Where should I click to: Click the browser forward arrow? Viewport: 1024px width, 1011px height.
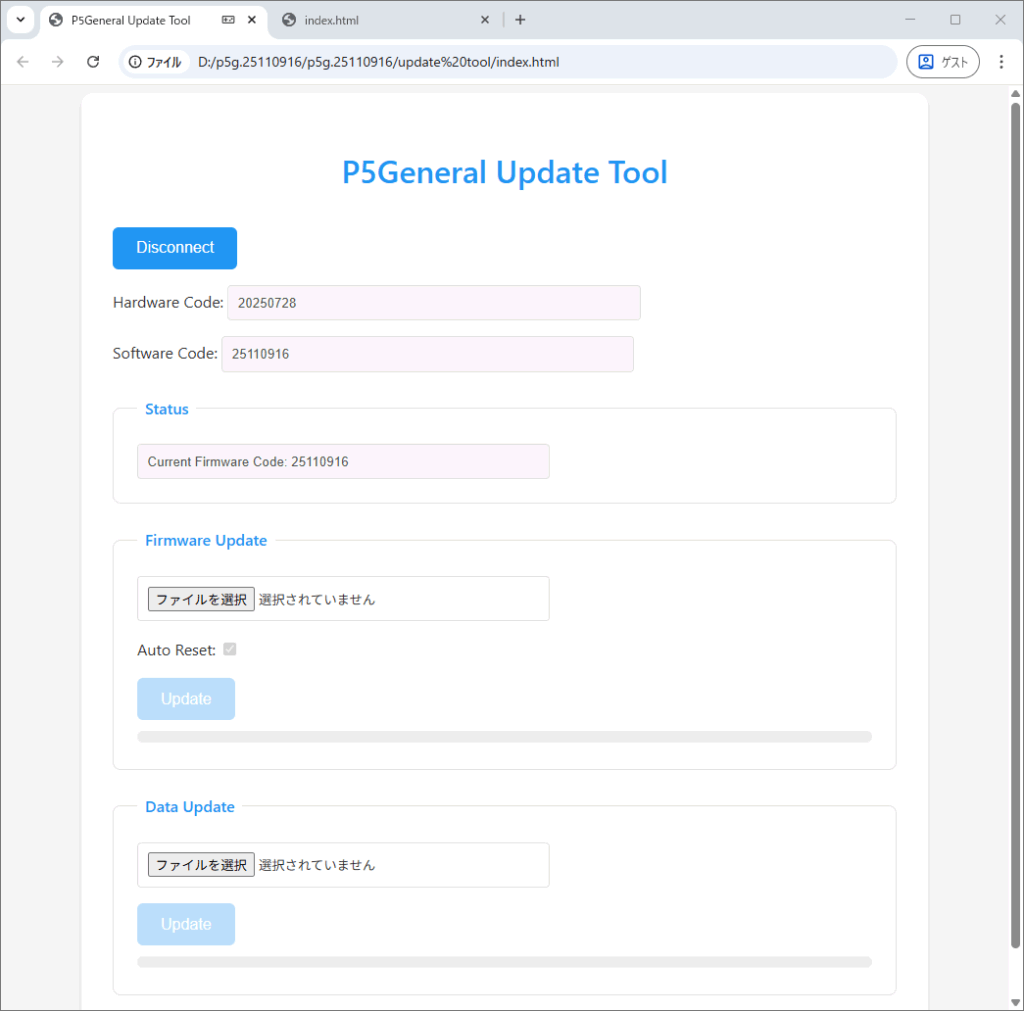58,62
